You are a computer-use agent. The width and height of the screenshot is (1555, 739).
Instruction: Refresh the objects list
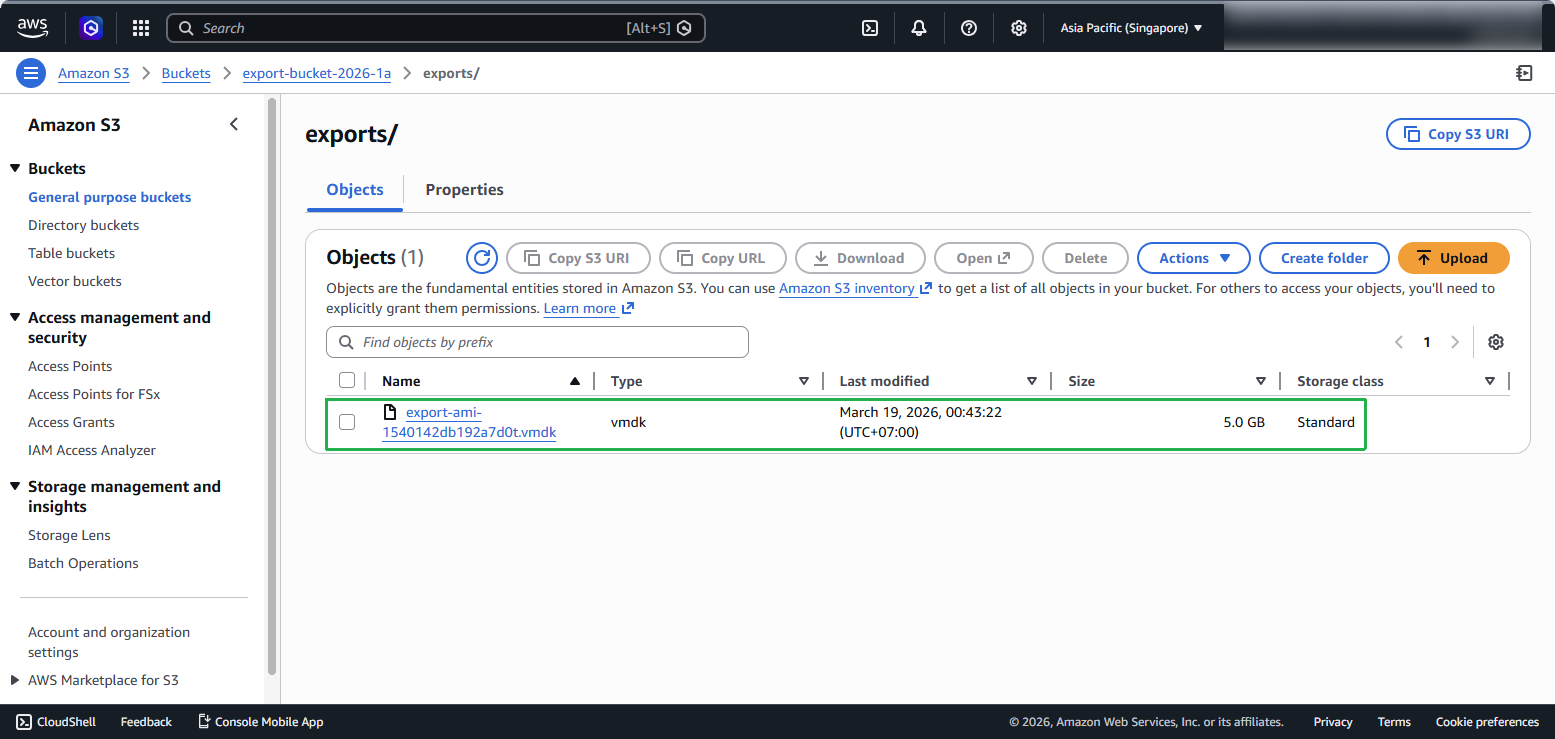pos(482,258)
